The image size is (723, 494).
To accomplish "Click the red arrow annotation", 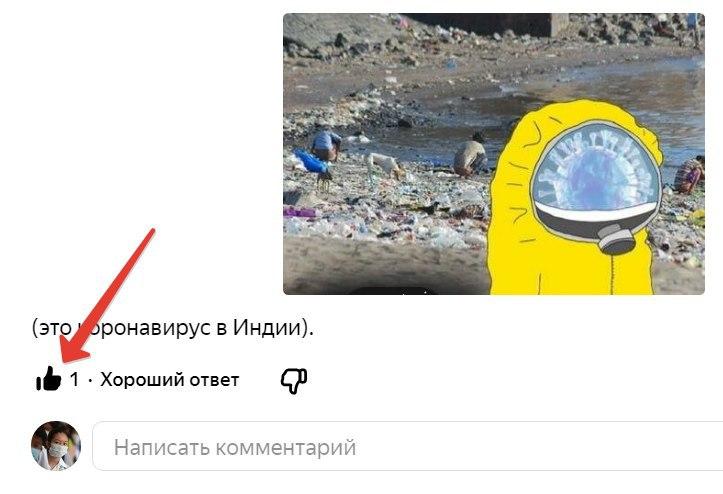I will 105,296.
